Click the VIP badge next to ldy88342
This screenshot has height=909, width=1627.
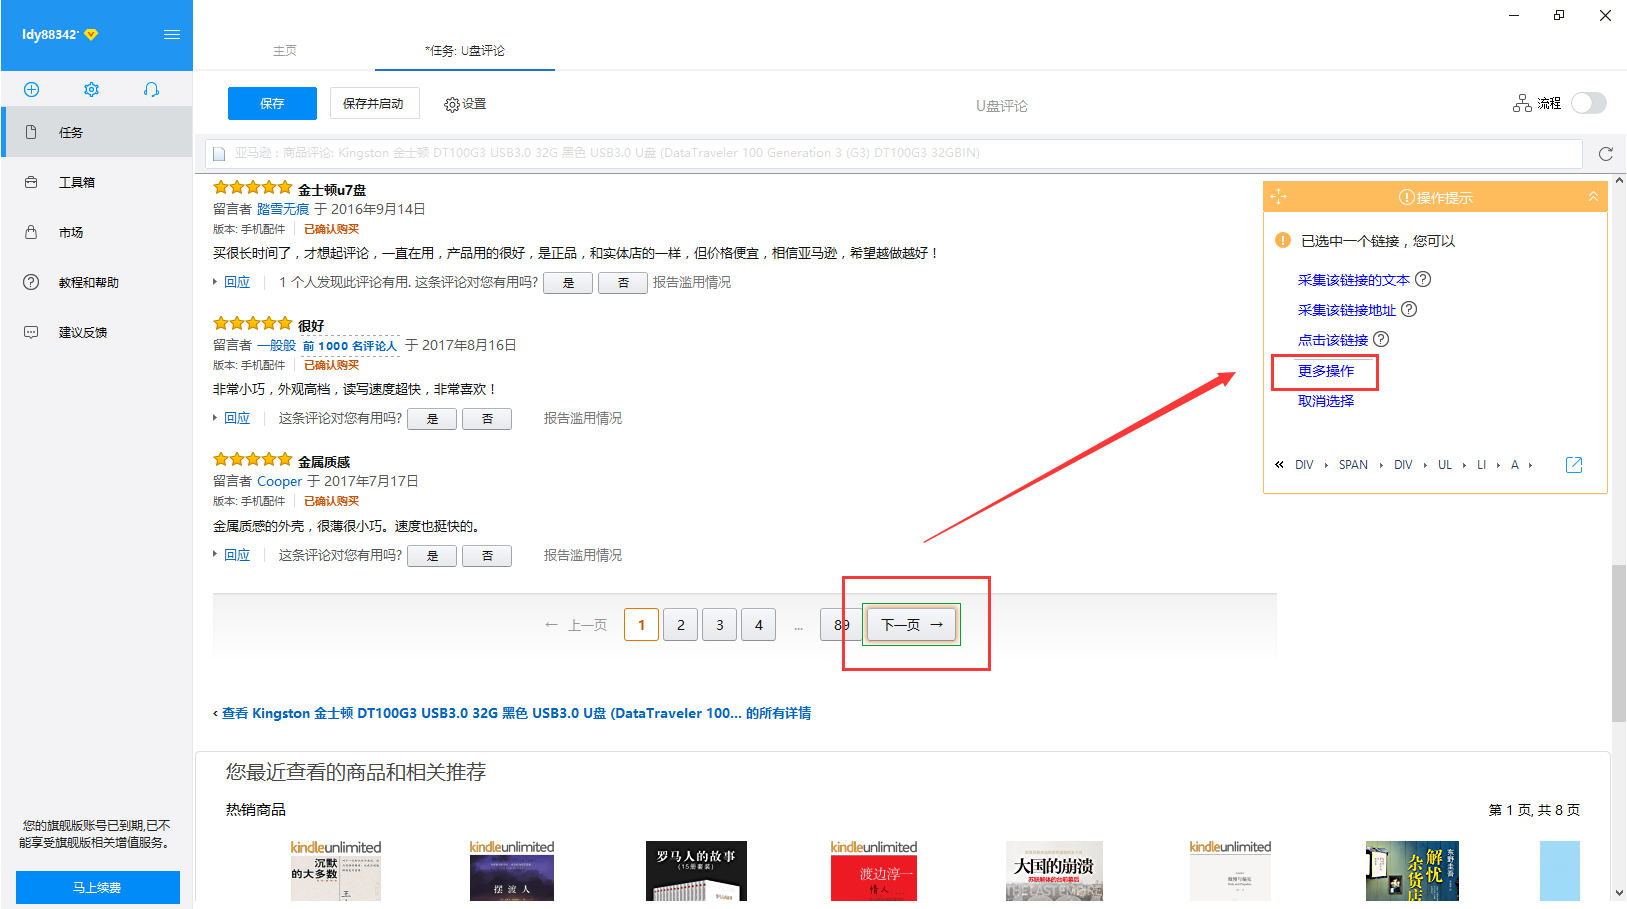tap(91, 34)
